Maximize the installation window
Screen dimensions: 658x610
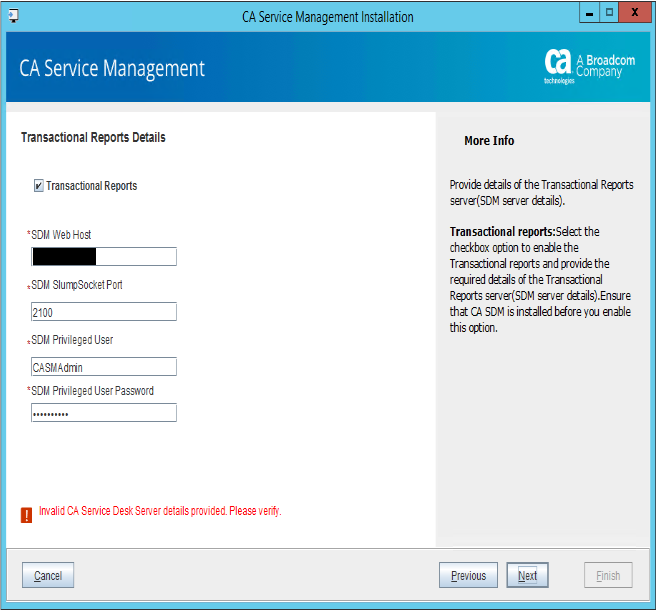pos(609,14)
